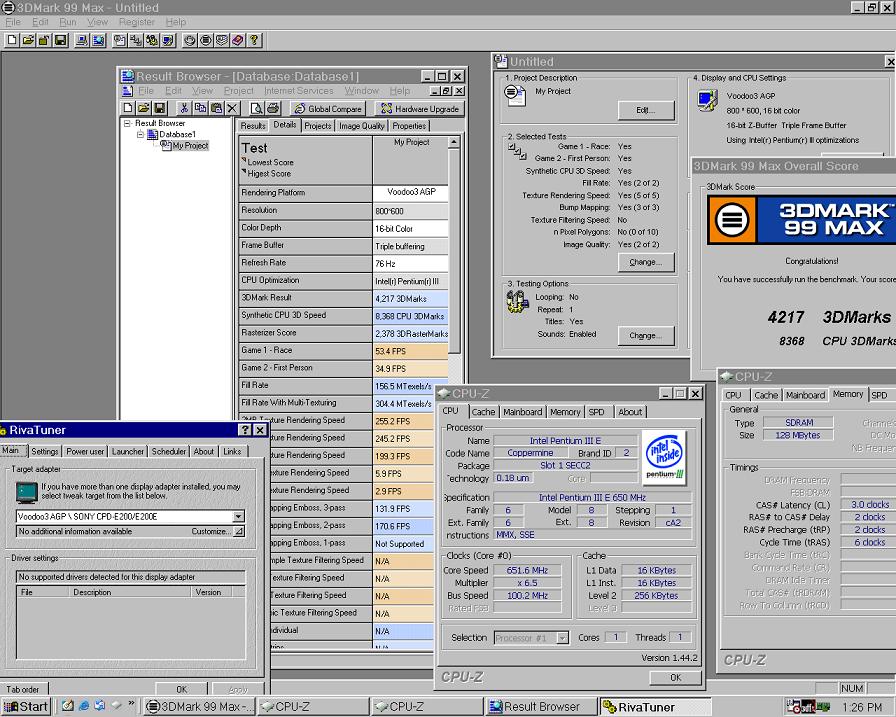Open the target adapter dropdown in RivaTuner

tap(239, 516)
